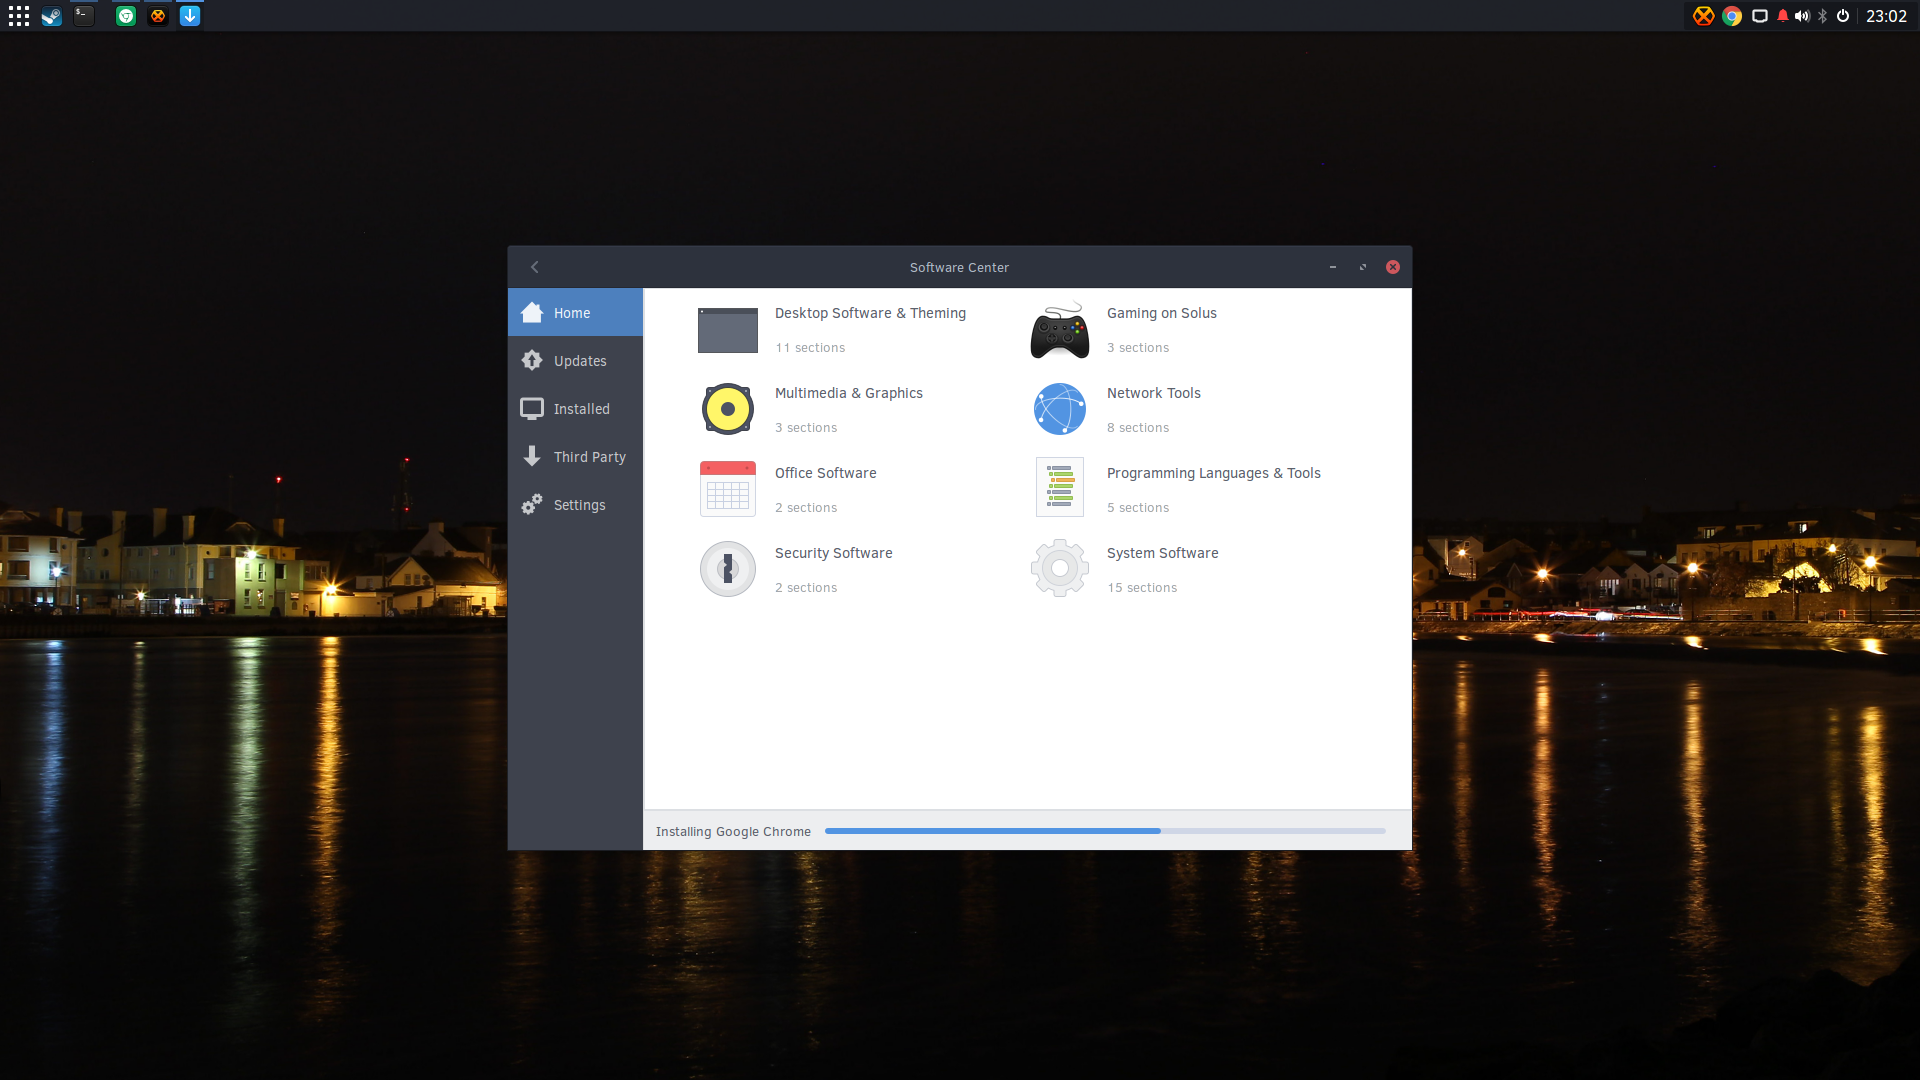Open Multimedia & Graphics category
Viewport: 1920px width, 1080px height.
[x=848, y=393]
